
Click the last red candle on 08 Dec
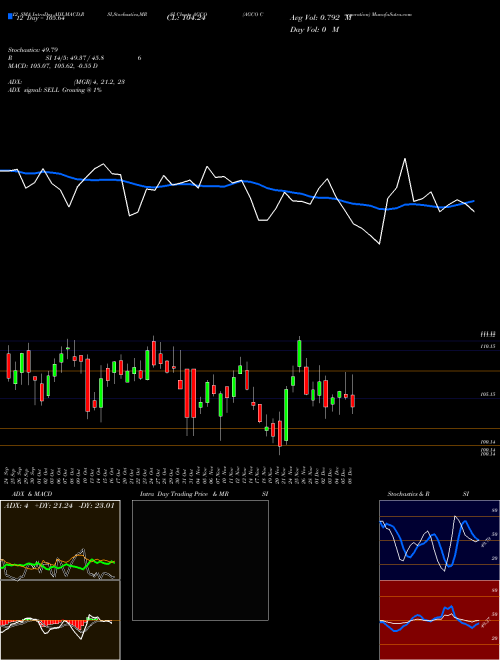(353, 401)
